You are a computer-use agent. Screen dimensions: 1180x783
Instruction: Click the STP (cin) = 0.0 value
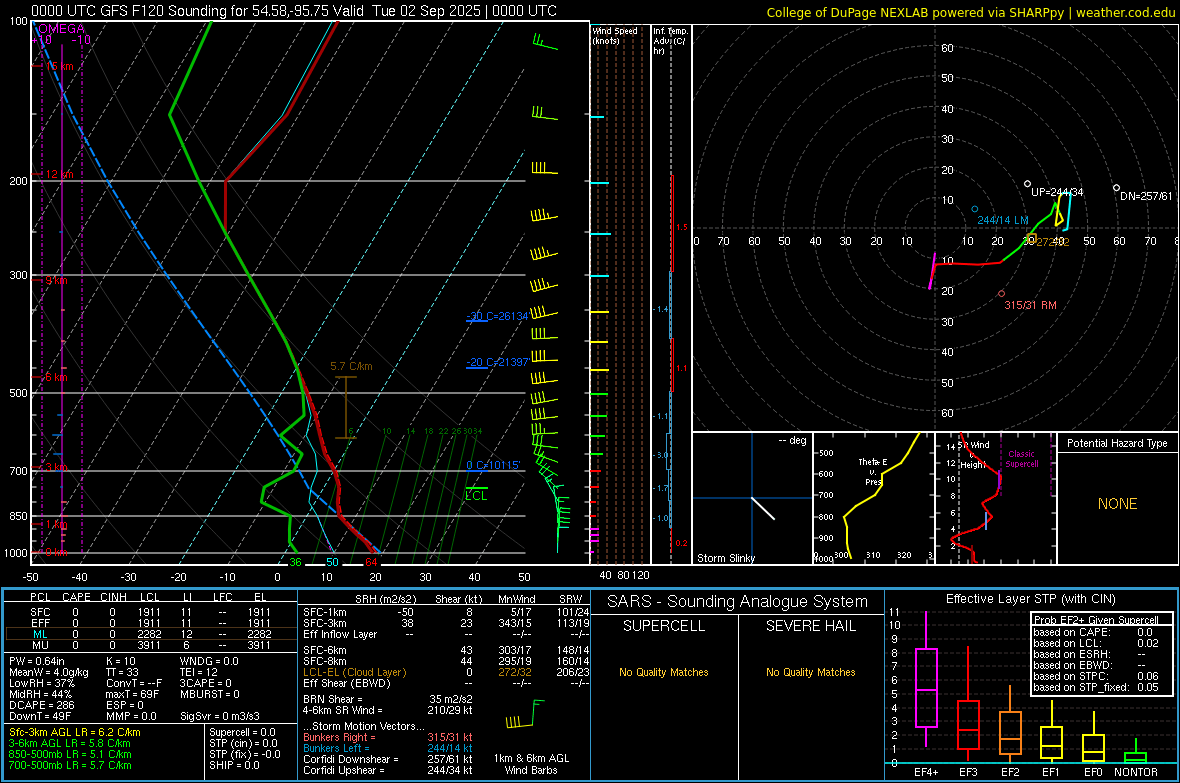point(243,743)
